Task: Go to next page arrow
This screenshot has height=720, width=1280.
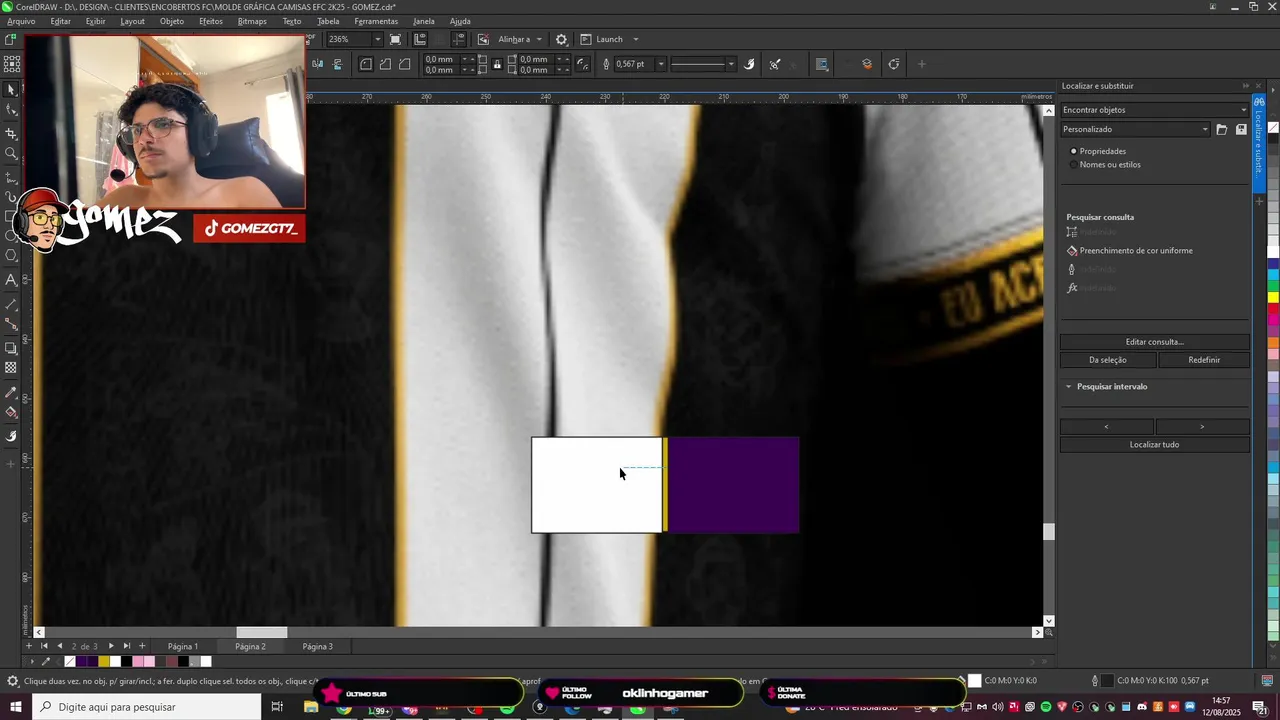Action: pyautogui.click(x=111, y=647)
